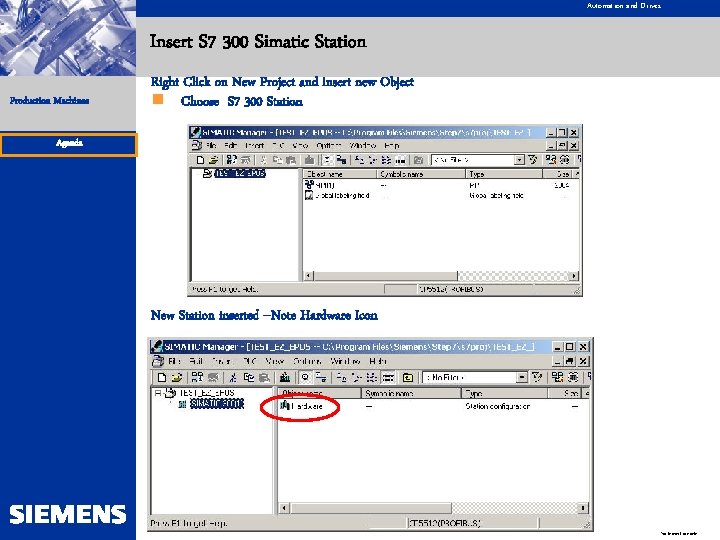The image size is (720, 540).
Task: Select Global labeling field object in upper window
Action: pos(337,196)
